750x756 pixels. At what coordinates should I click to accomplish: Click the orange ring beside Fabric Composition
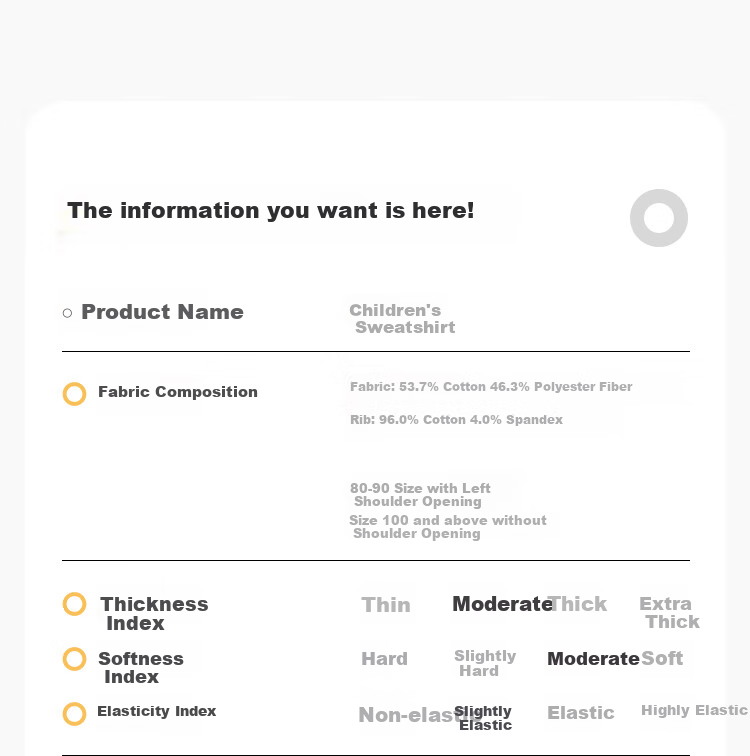[x=74, y=394]
